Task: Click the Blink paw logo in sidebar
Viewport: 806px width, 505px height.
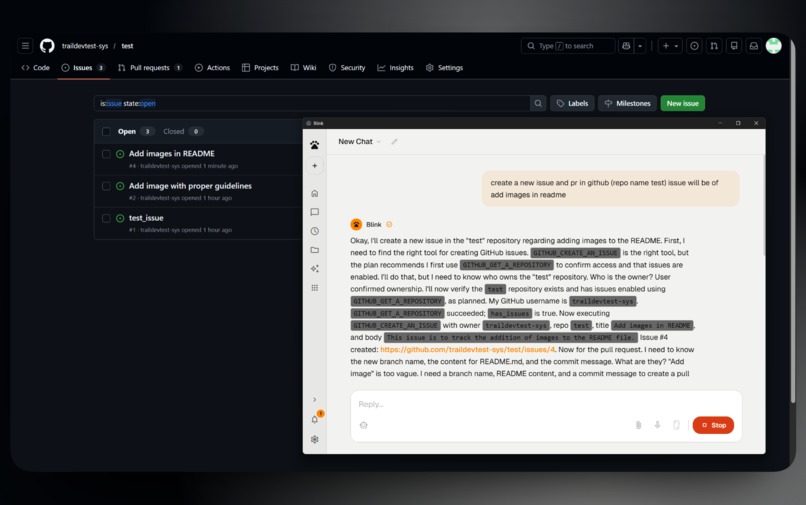Action: (315, 145)
